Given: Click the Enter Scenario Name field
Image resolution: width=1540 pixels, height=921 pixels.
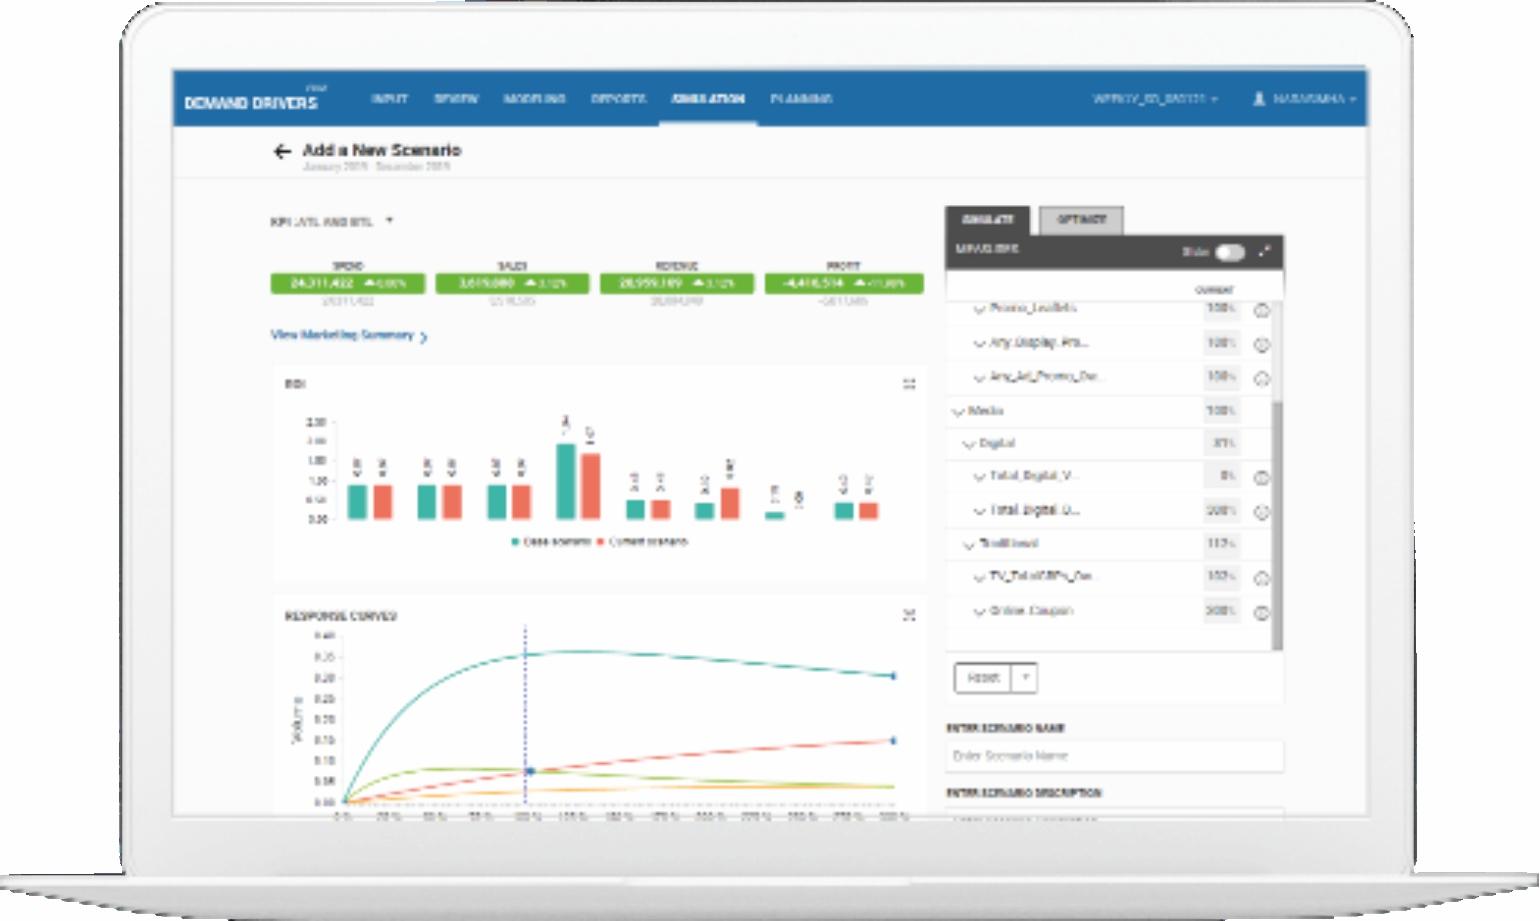Looking at the screenshot, I should 1114,756.
